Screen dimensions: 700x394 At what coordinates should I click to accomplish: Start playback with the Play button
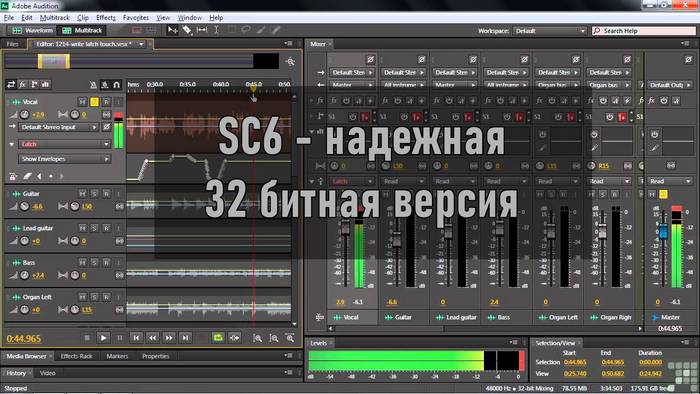(x=103, y=338)
